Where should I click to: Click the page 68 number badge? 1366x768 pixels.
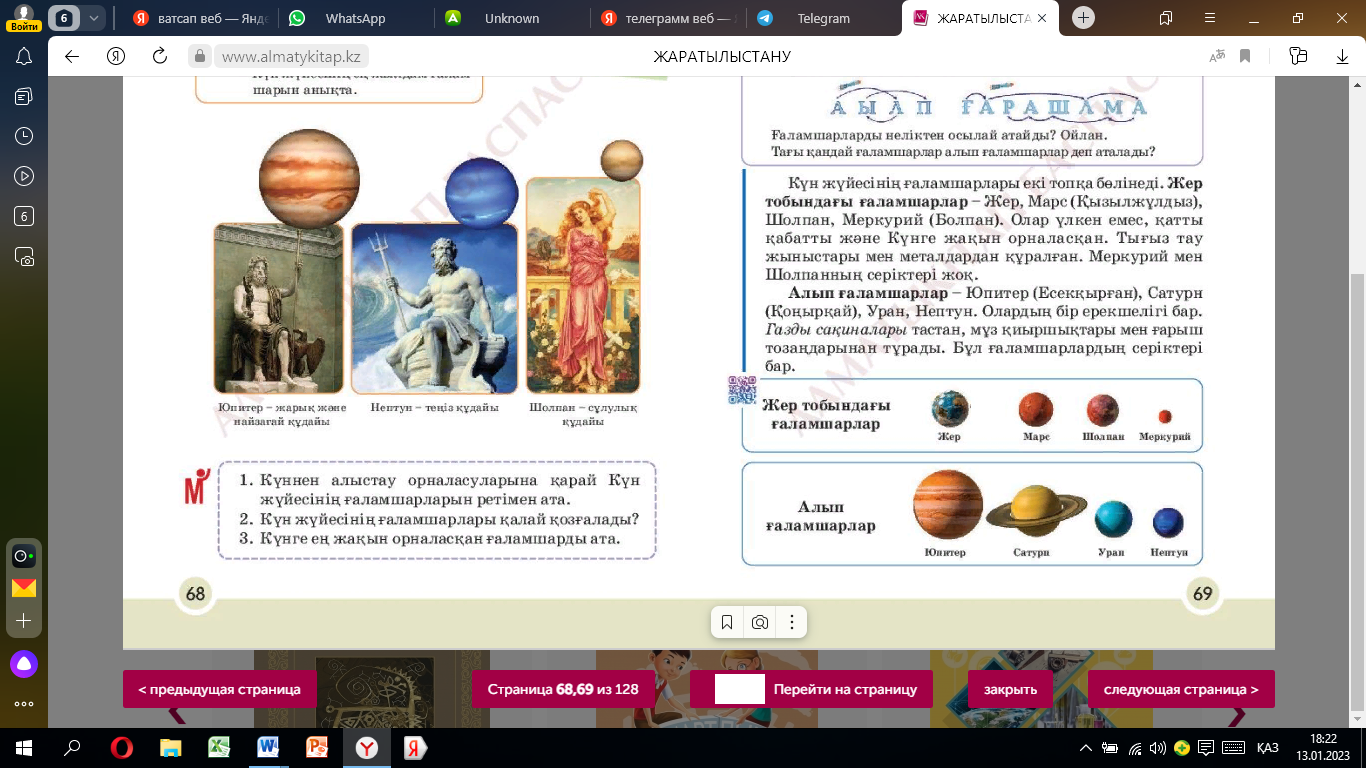tap(195, 594)
